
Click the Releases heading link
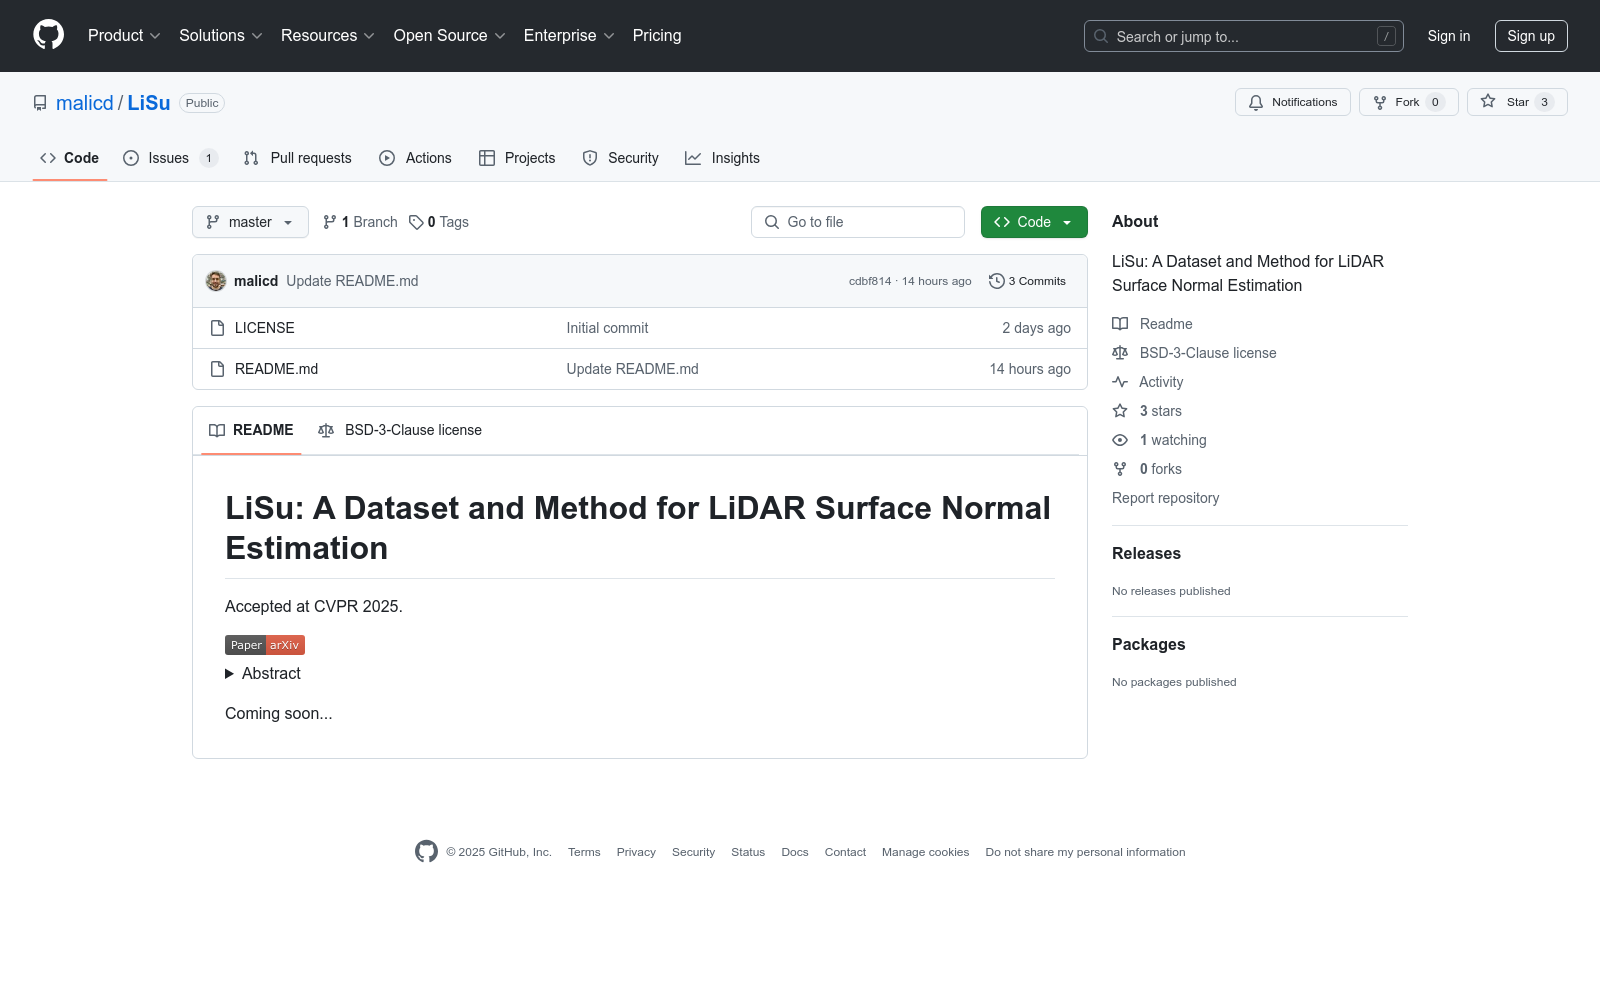(1146, 553)
